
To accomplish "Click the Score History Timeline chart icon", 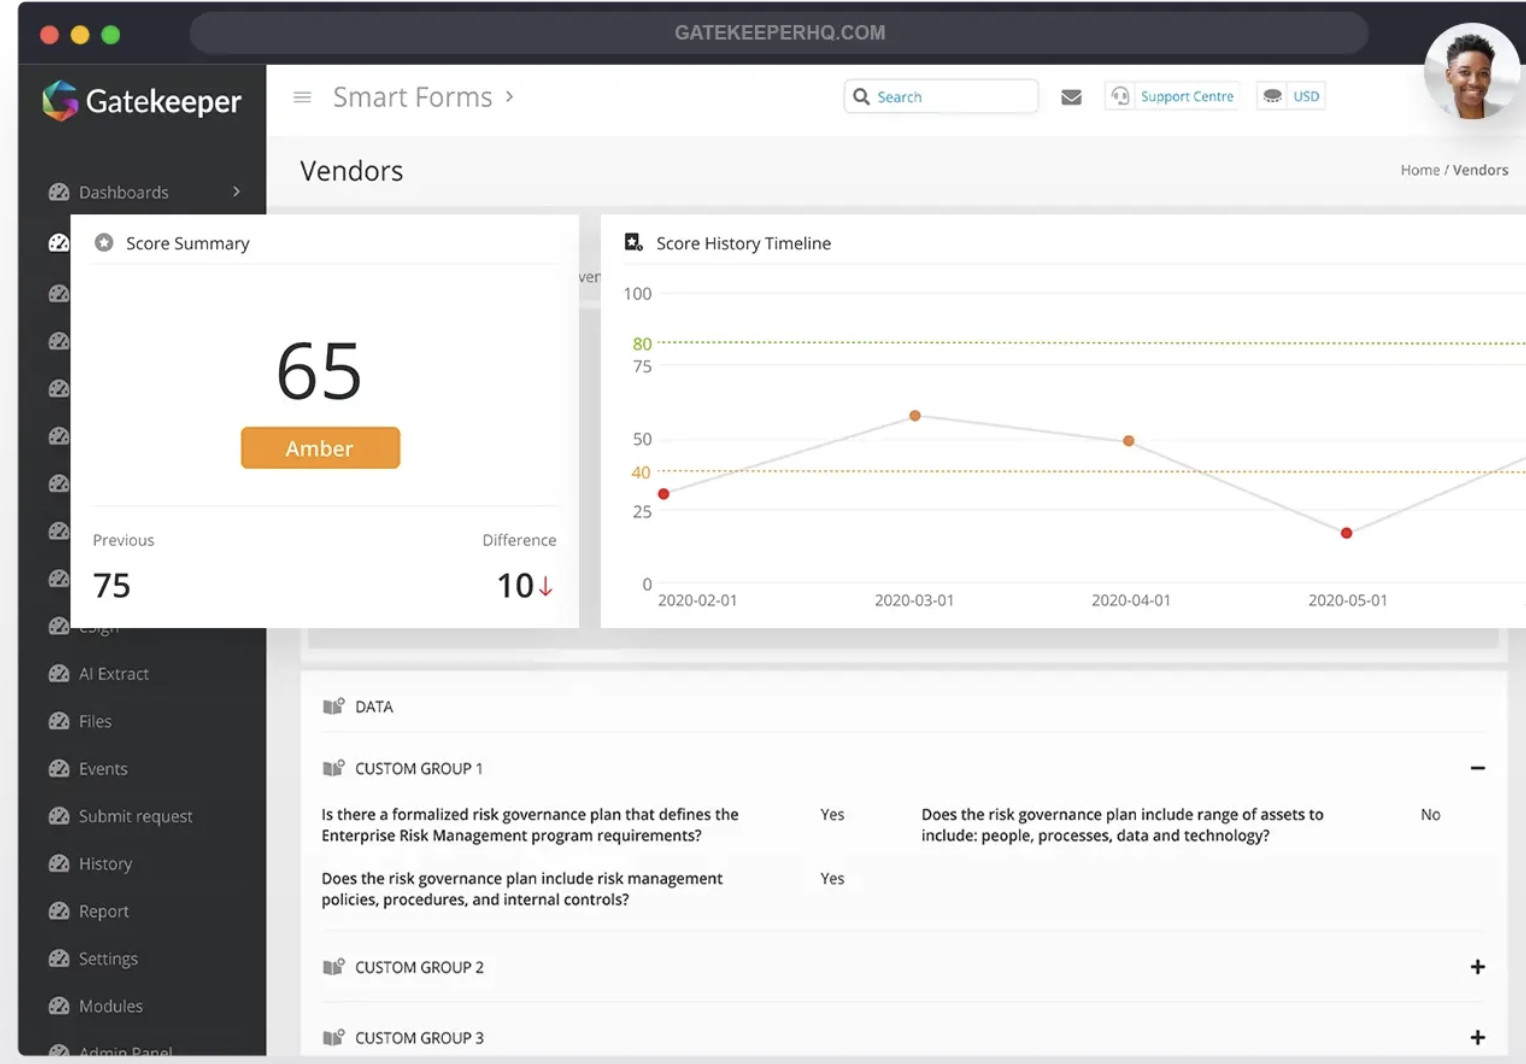I will [x=633, y=242].
